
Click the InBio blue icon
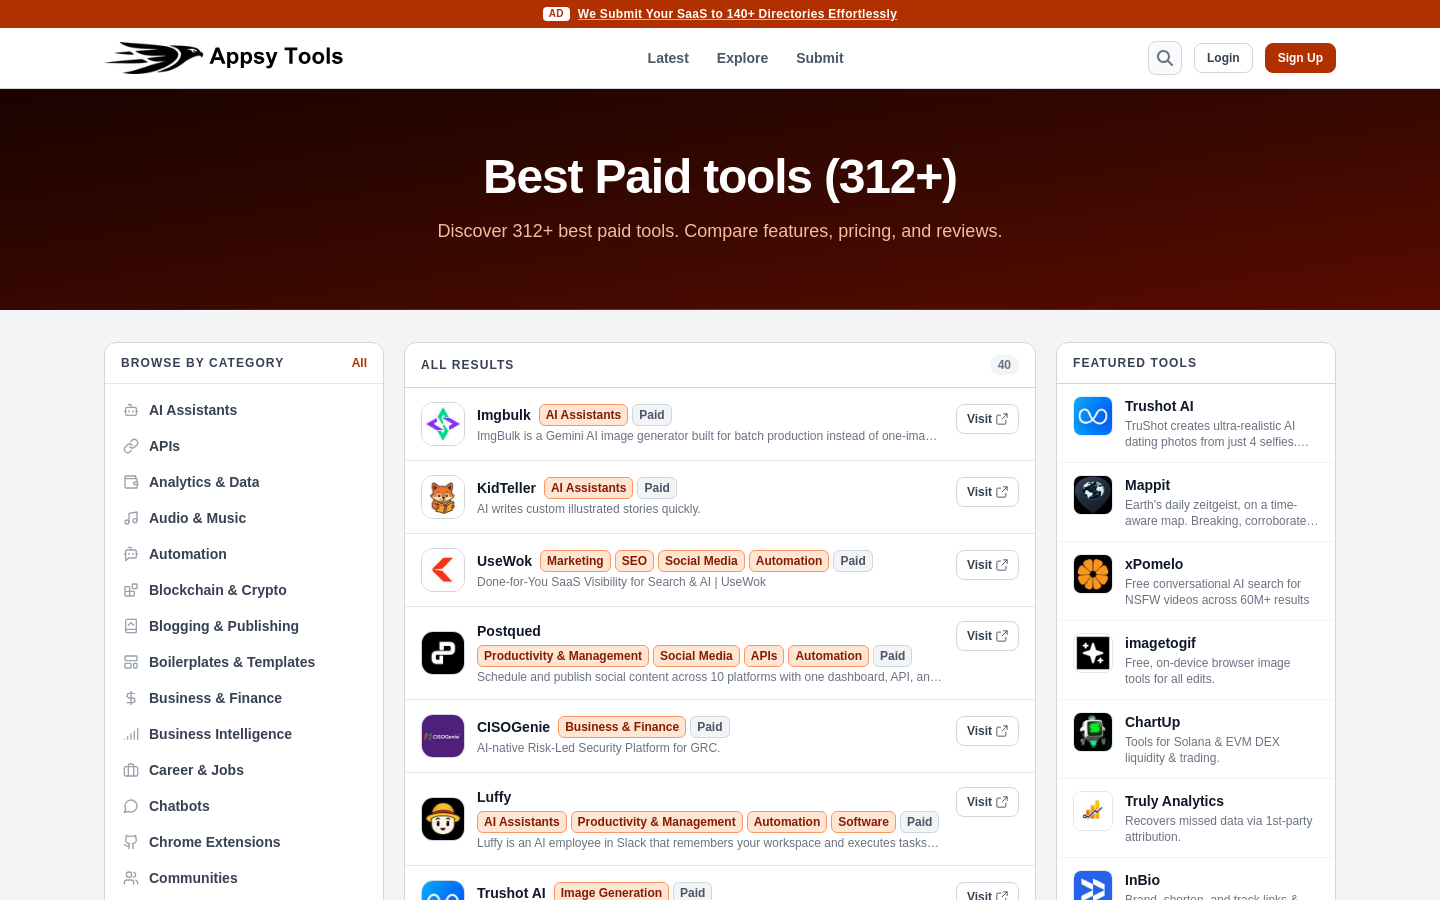[1093, 886]
